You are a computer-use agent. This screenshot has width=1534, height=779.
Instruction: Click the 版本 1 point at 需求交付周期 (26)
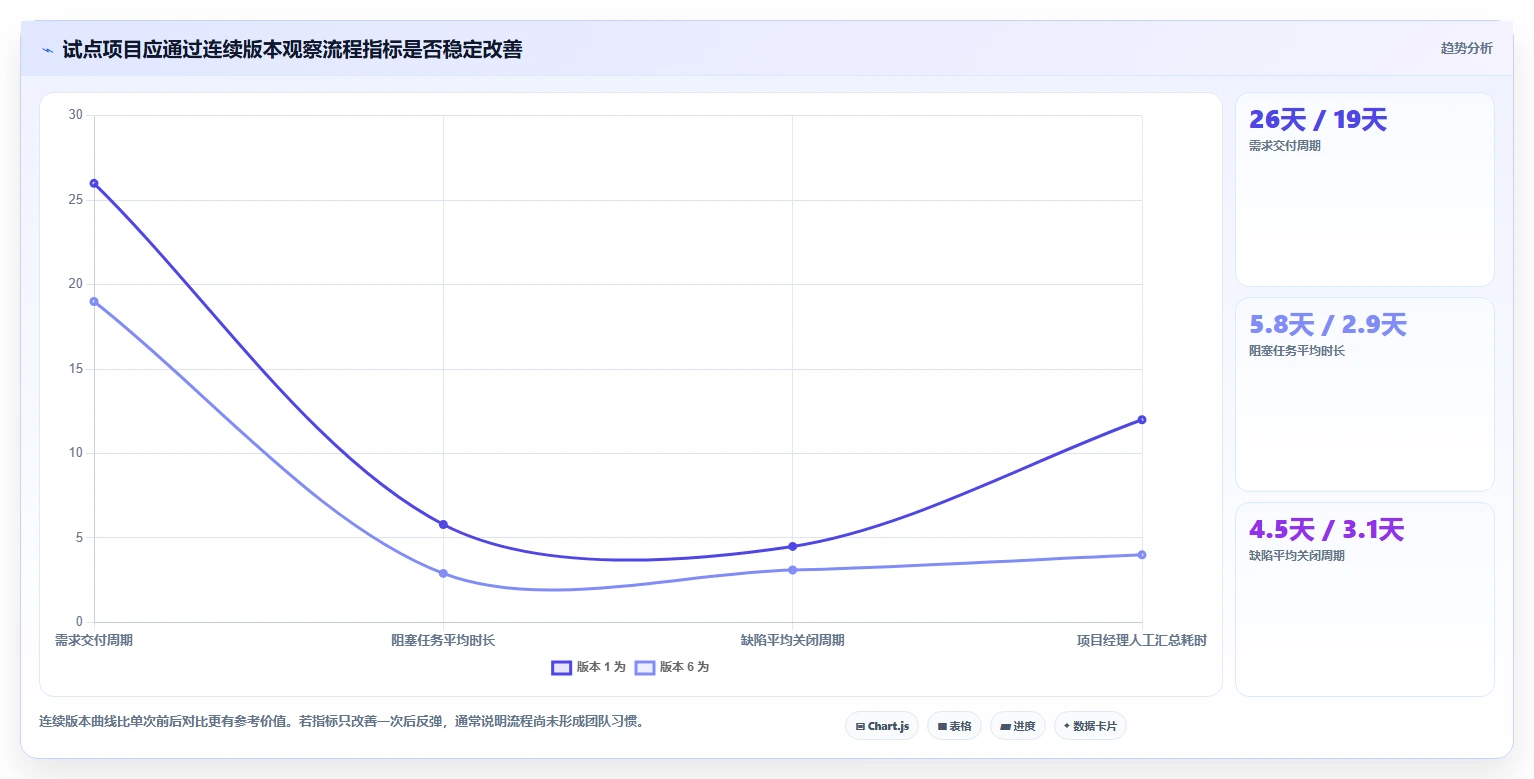coord(94,183)
